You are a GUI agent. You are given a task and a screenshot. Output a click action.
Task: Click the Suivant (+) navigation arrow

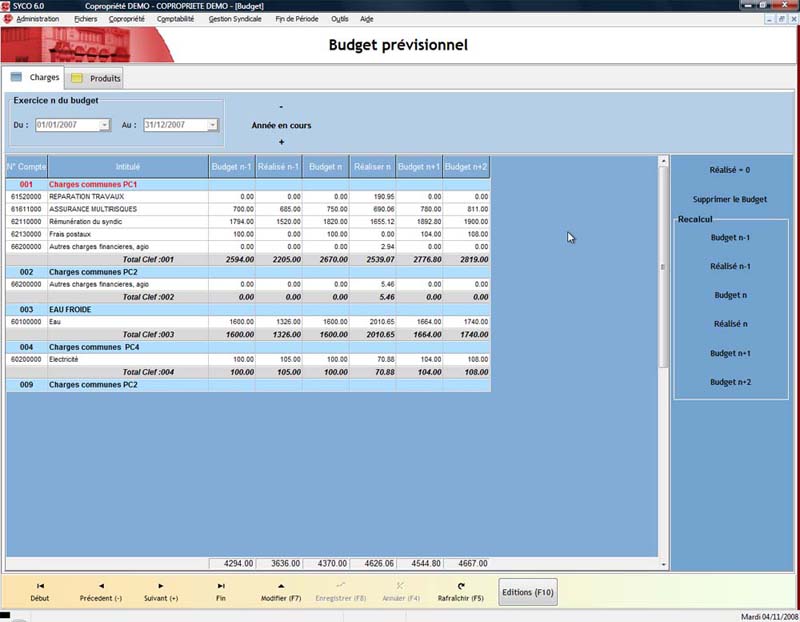pos(161,586)
